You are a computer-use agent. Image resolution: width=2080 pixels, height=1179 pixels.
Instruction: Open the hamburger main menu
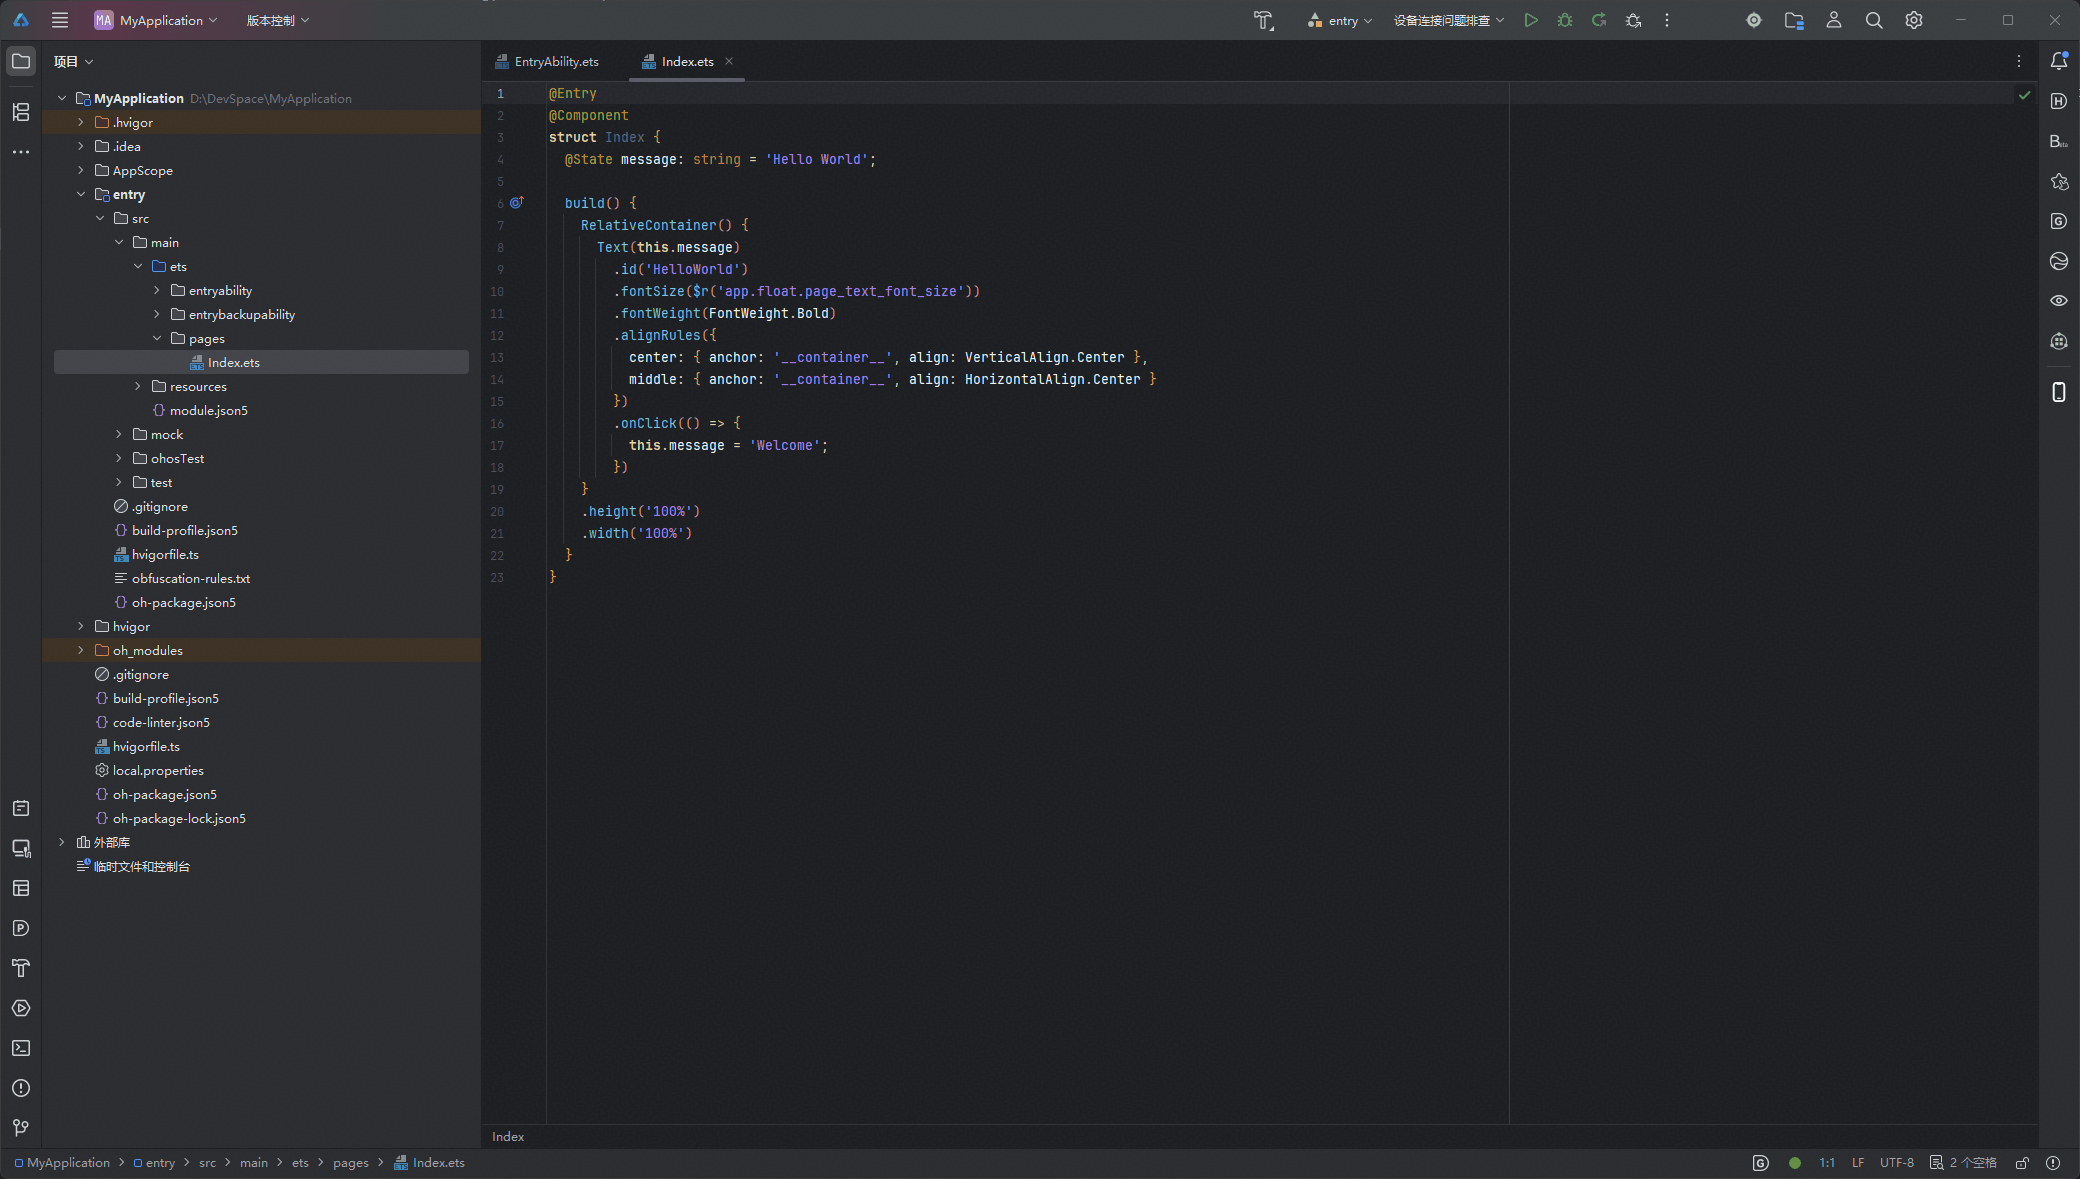pyautogui.click(x=60, y=20)
